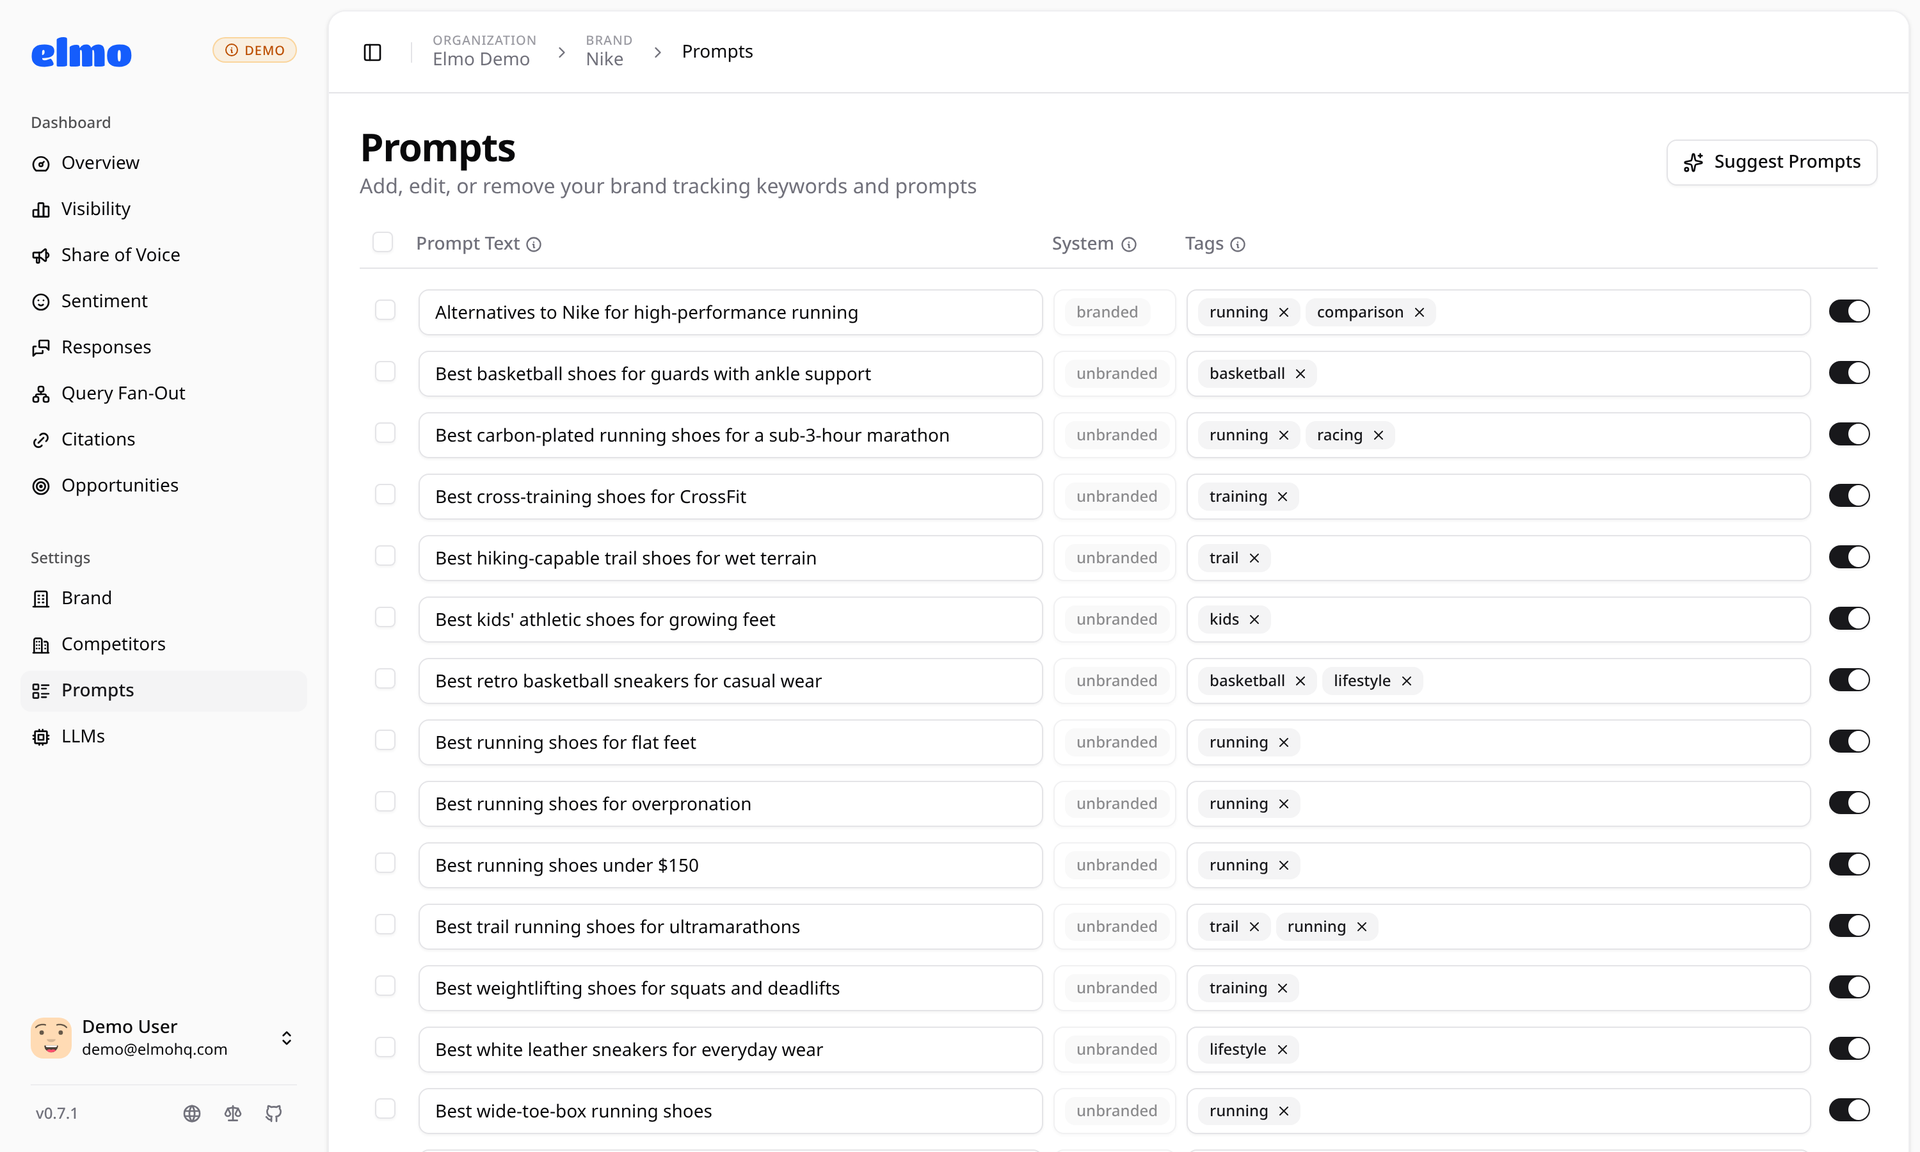The width and height of the screenshot is (1920, 1152).
Task: Toggle the sidebar panel icon
Action: (x=372, y=52)
